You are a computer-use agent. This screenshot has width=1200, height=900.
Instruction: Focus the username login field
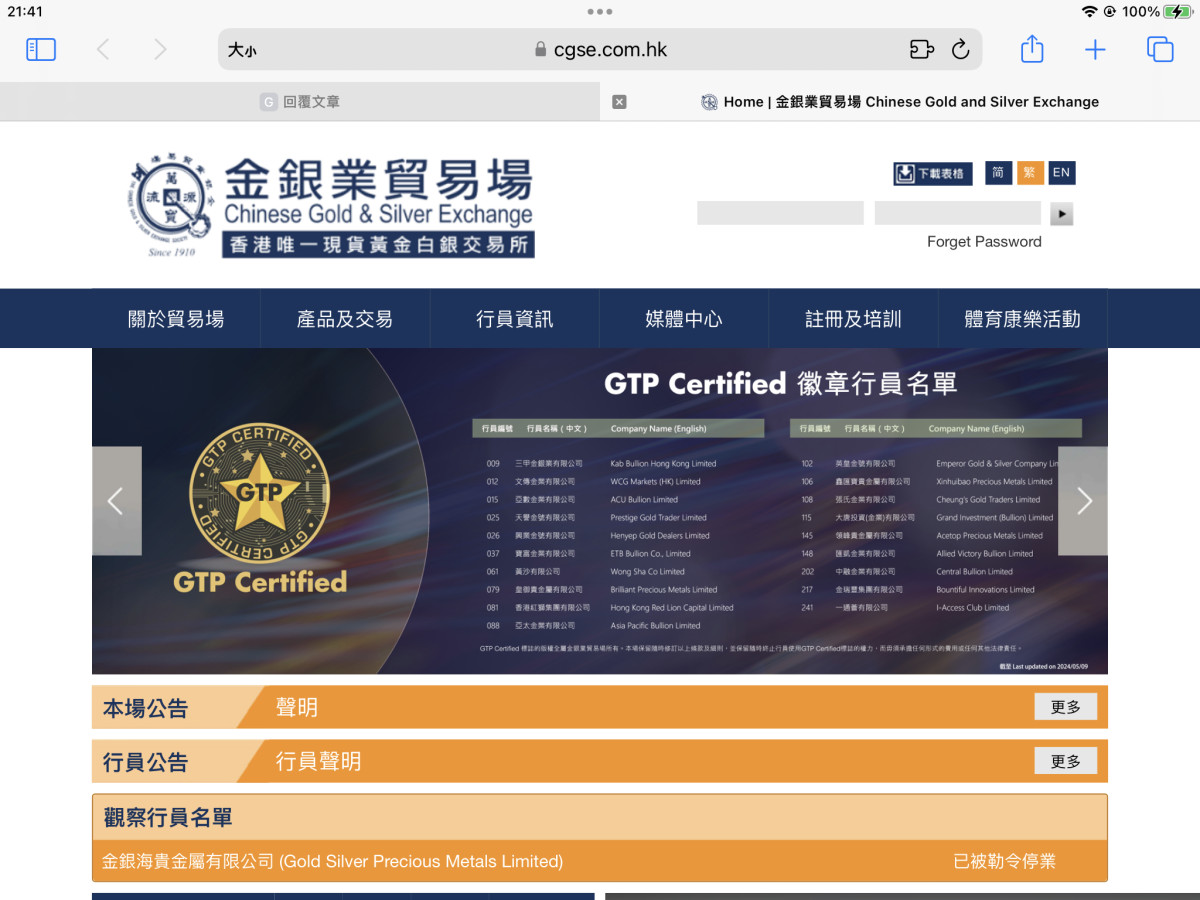point(780,213)
